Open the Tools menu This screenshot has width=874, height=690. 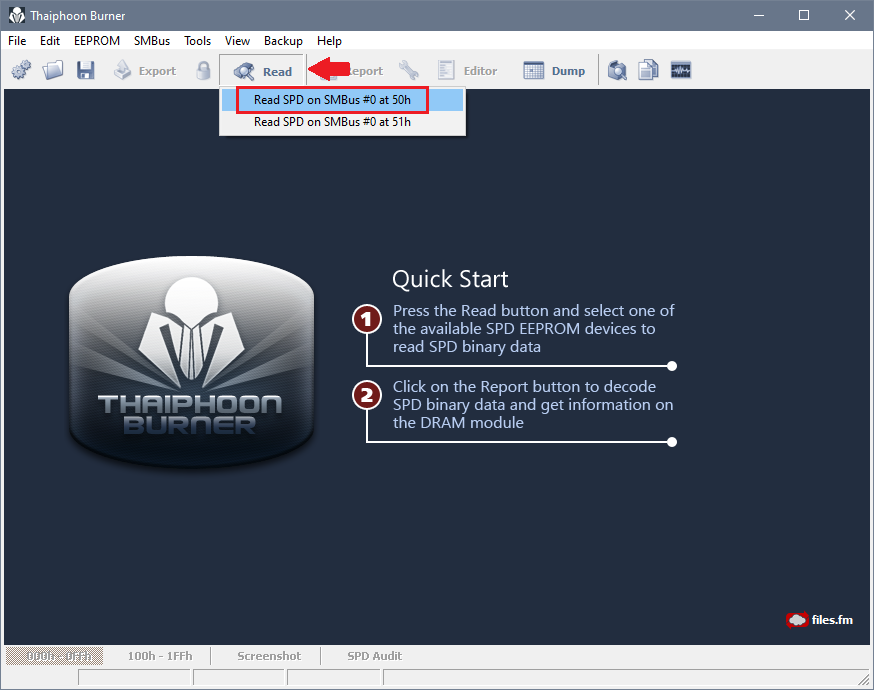(x=197, y=41)
